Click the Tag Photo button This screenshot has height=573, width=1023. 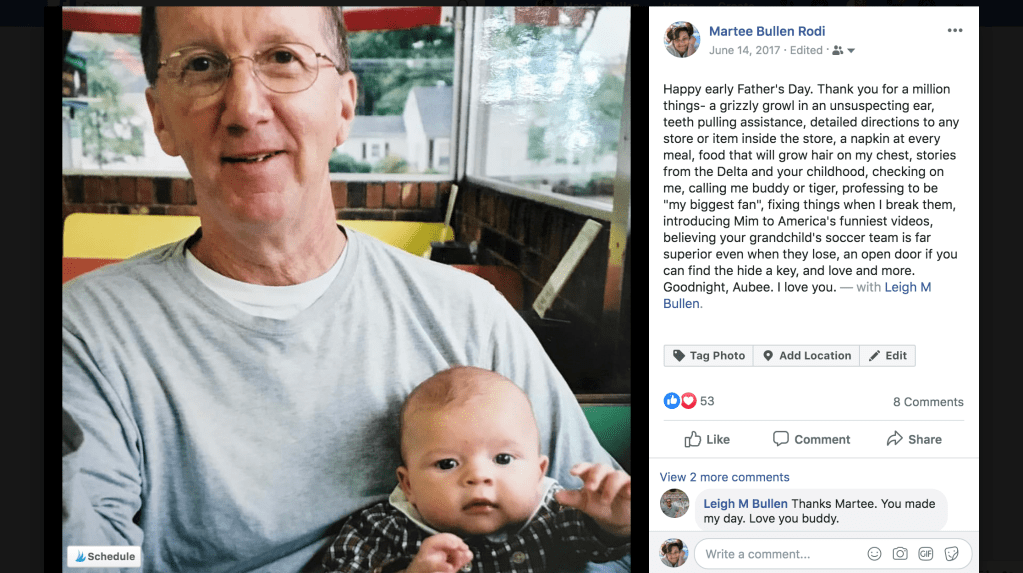709,356
